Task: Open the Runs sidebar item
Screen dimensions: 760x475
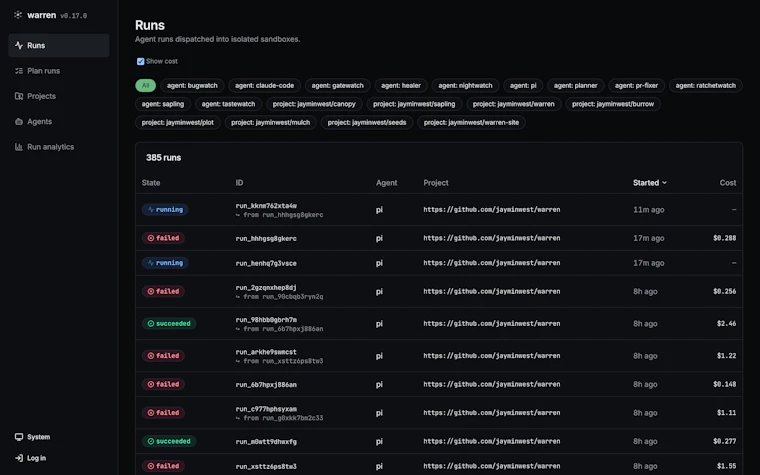Action: pyautogui.click(x=59, y=46)
